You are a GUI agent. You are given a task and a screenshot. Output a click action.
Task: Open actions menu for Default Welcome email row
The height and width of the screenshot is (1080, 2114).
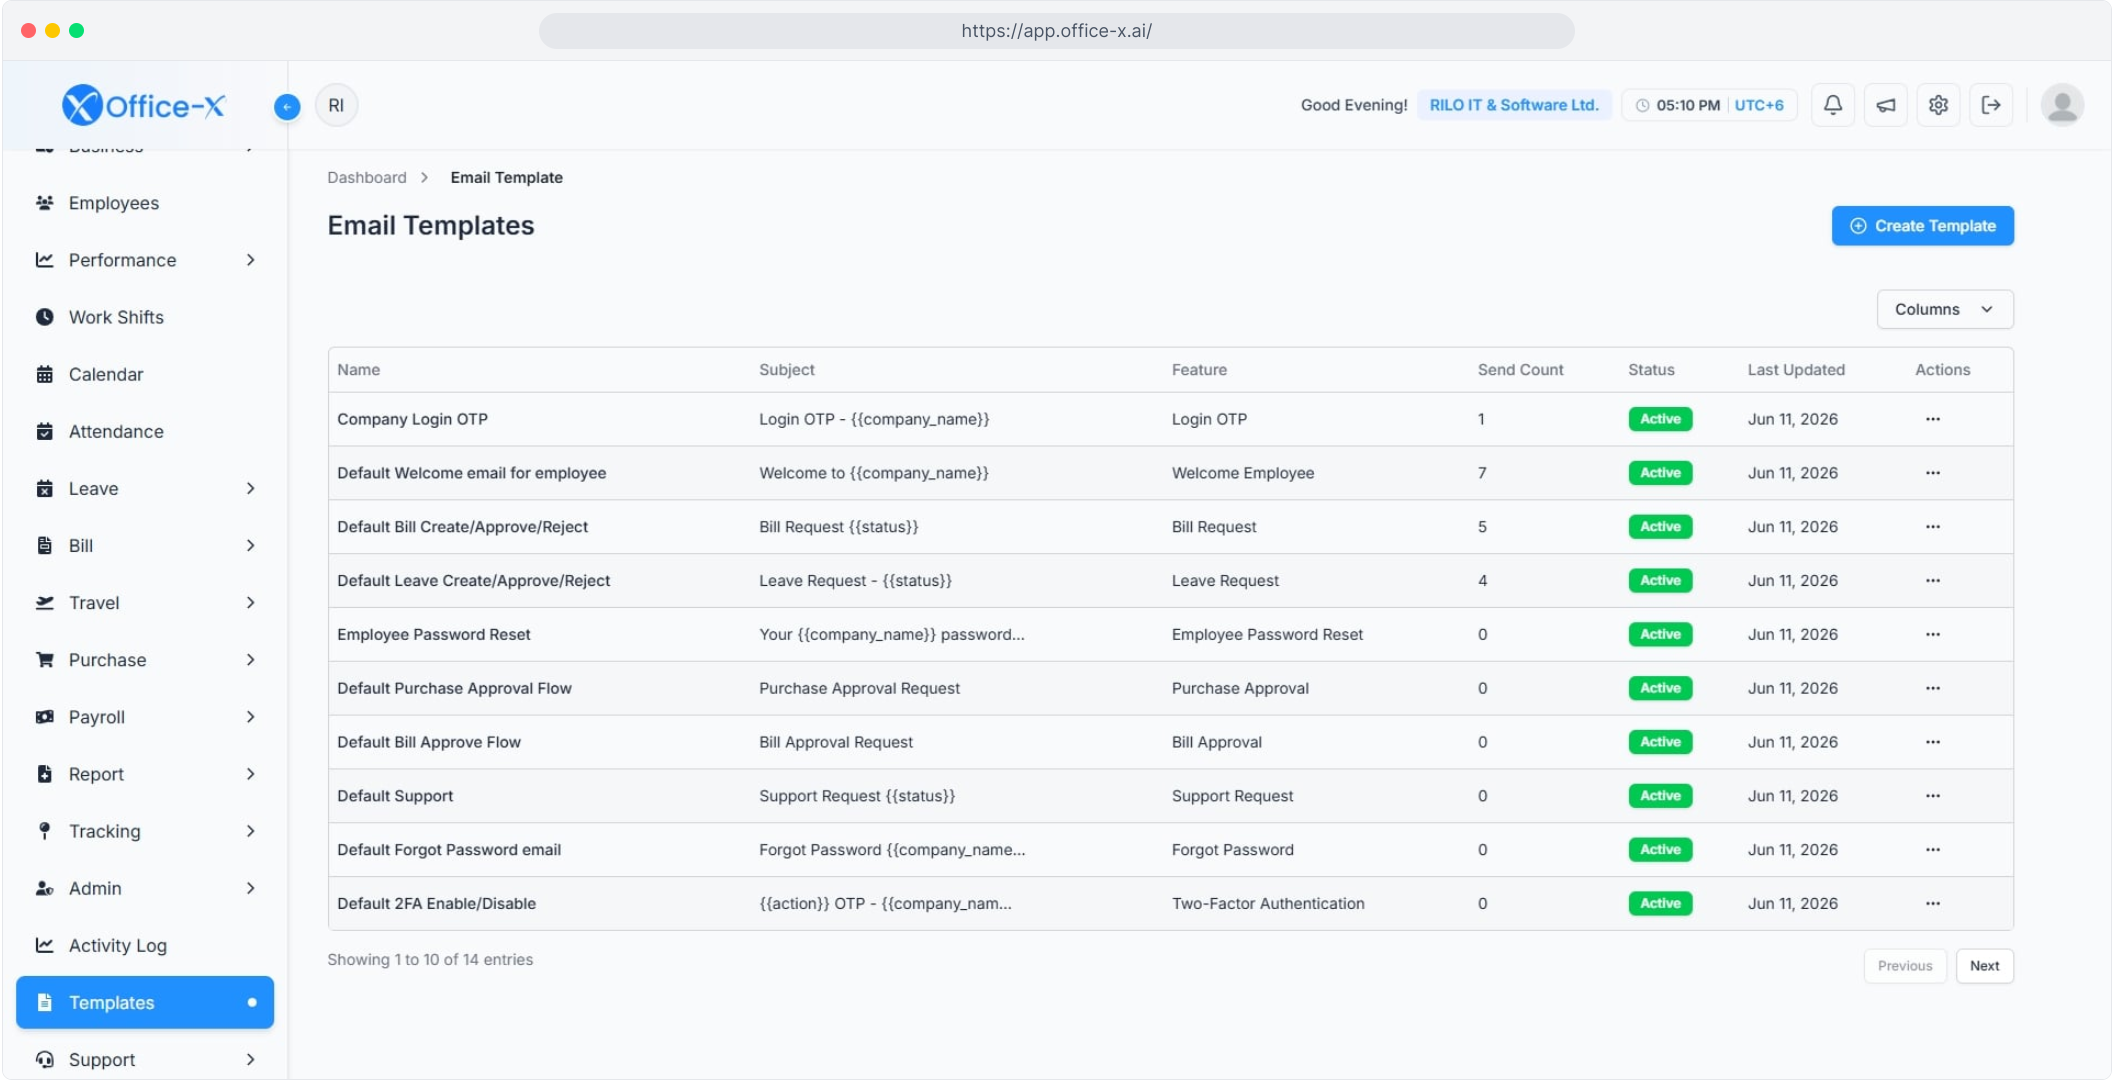tap(1932, 473)
